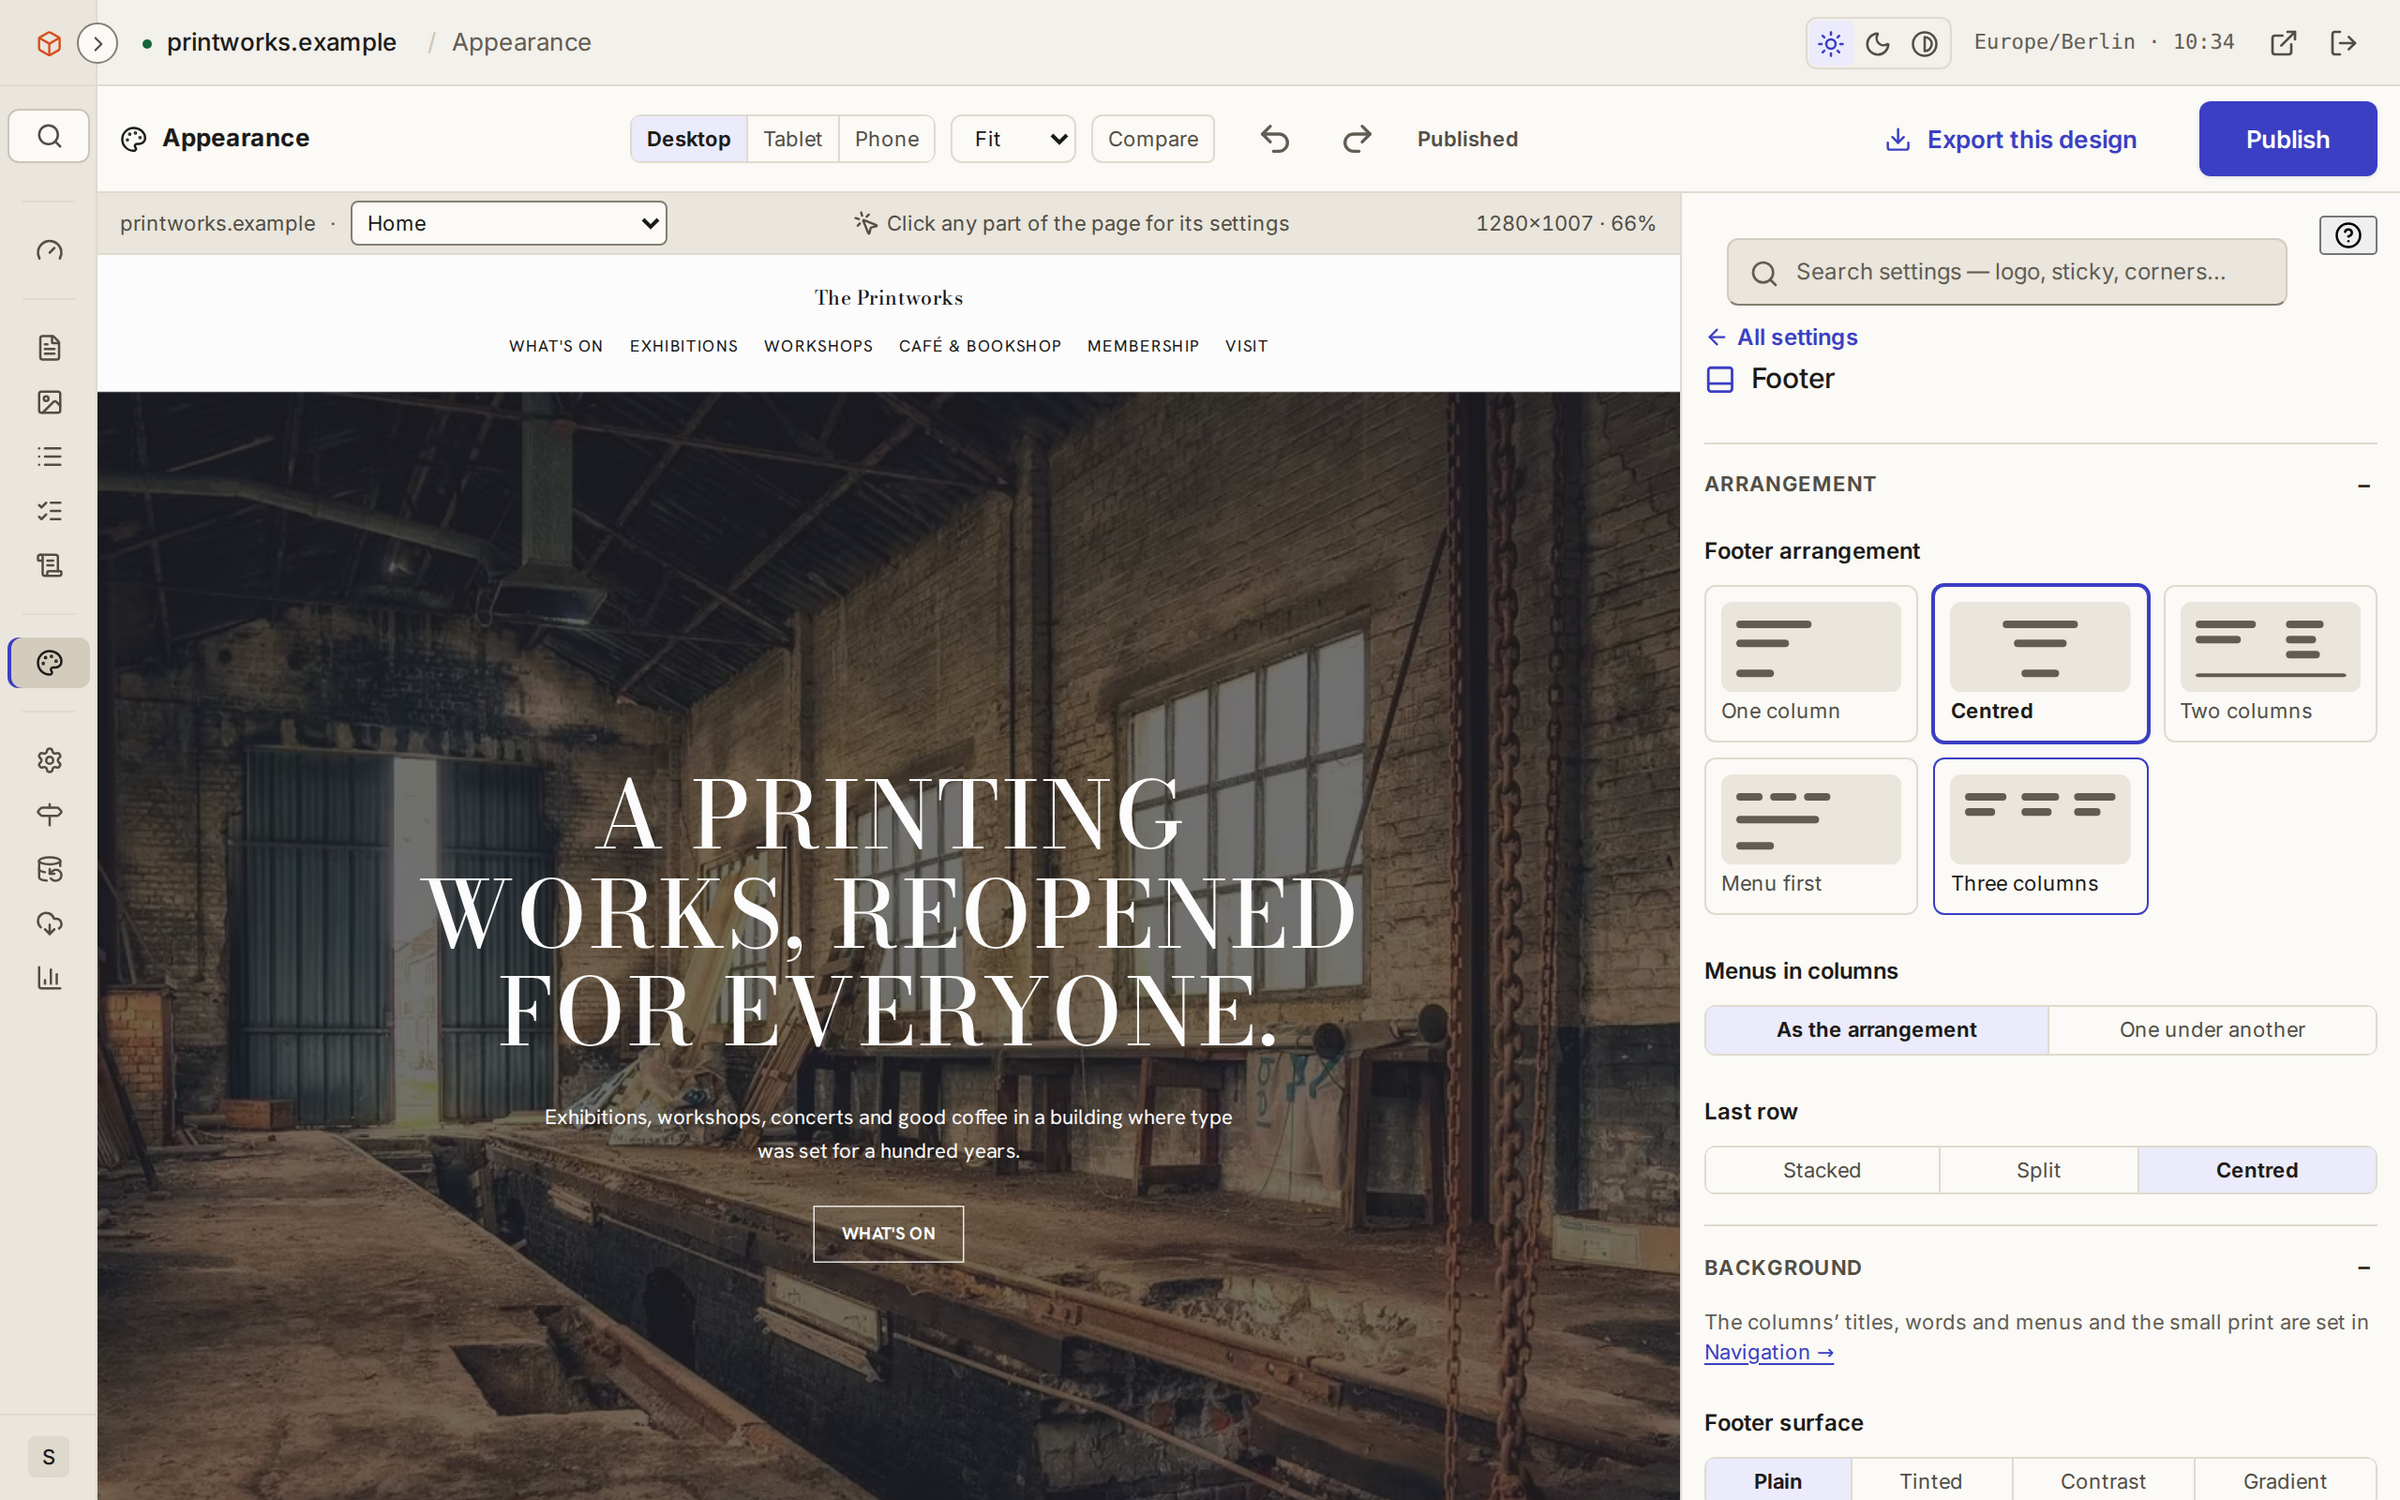2400x1500 pixels.
Task: Open the Home page selector dropdown
Action: click(x=509, y=223)
